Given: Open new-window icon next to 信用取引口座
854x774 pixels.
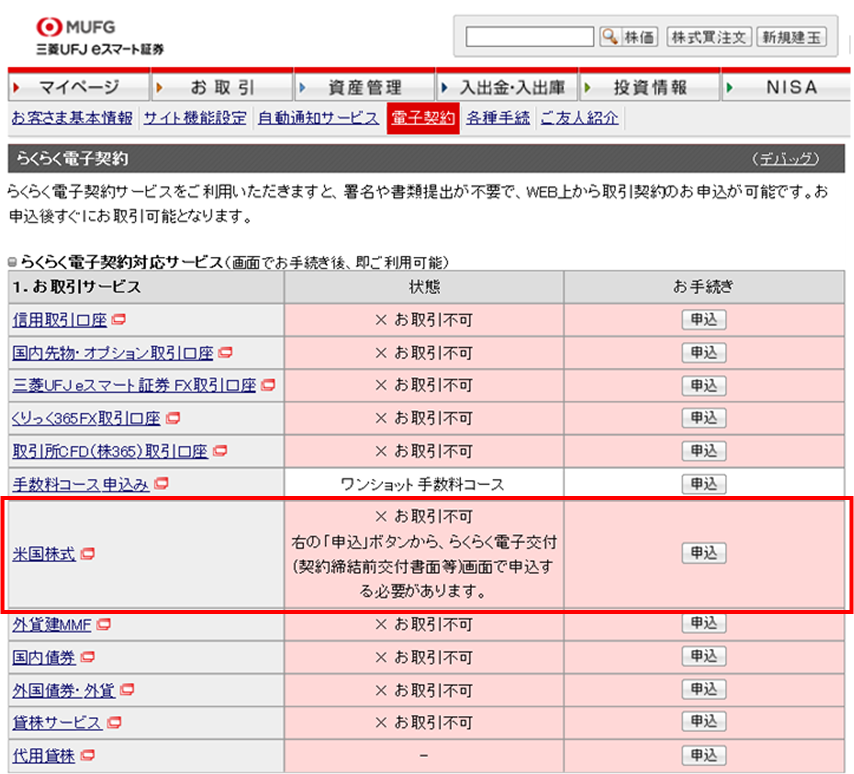Looking at the screenshot, I should pyautogui.click(x=118, y=321).
